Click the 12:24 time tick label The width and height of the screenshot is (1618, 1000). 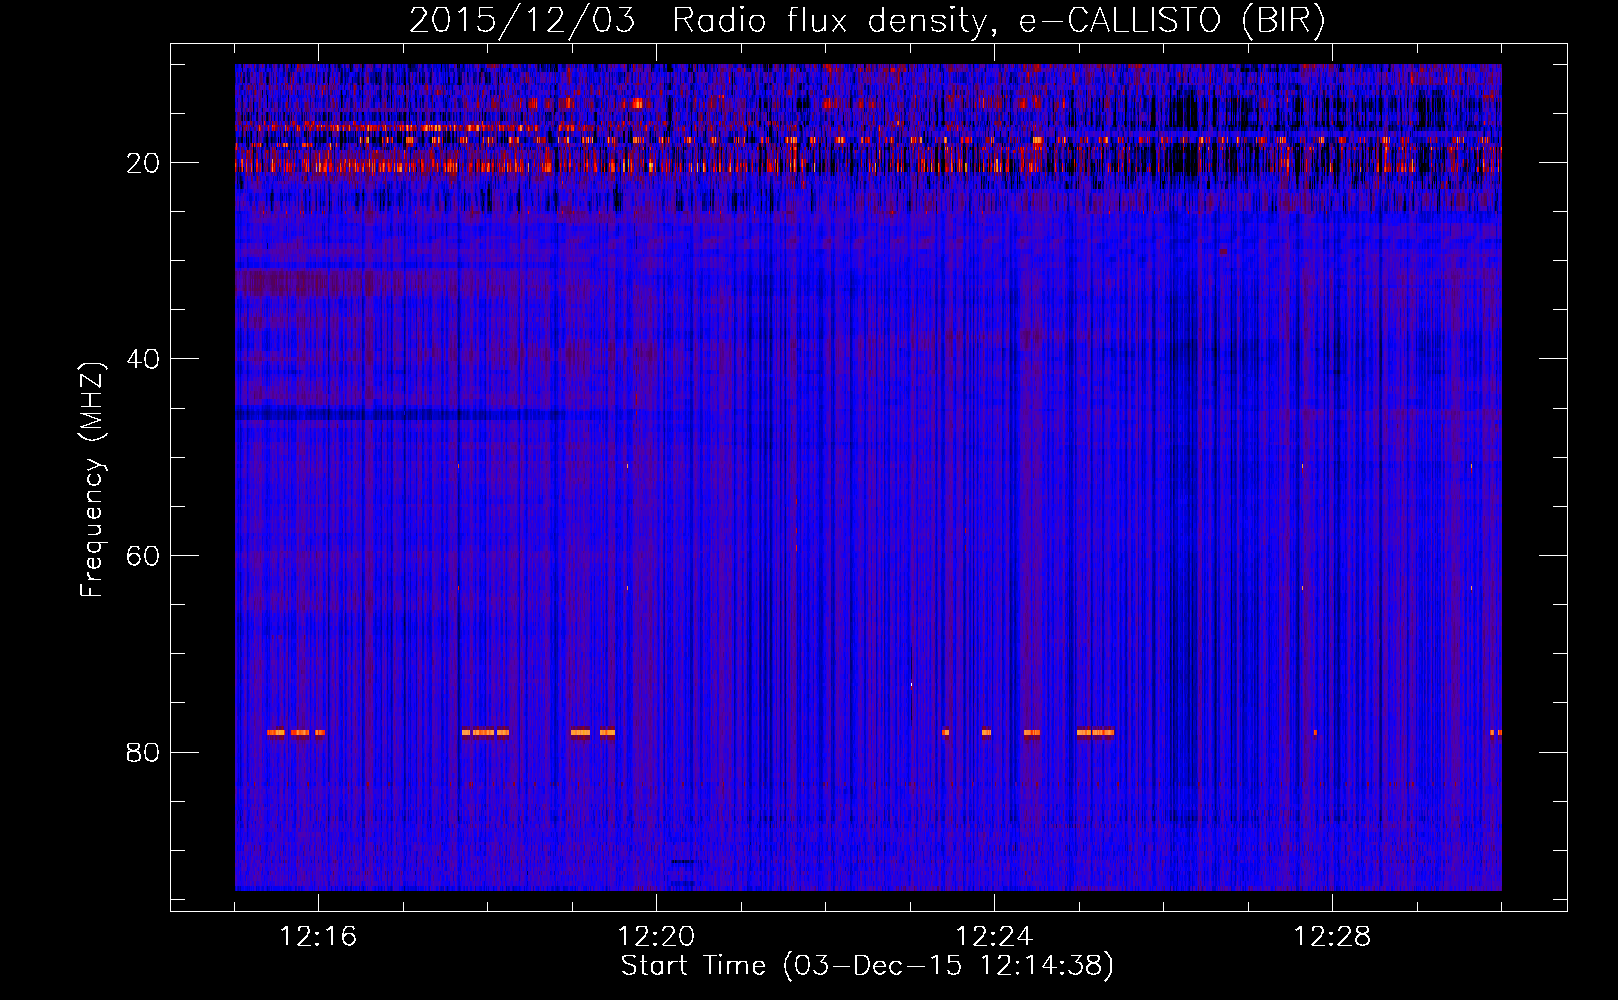click(994, 937)
